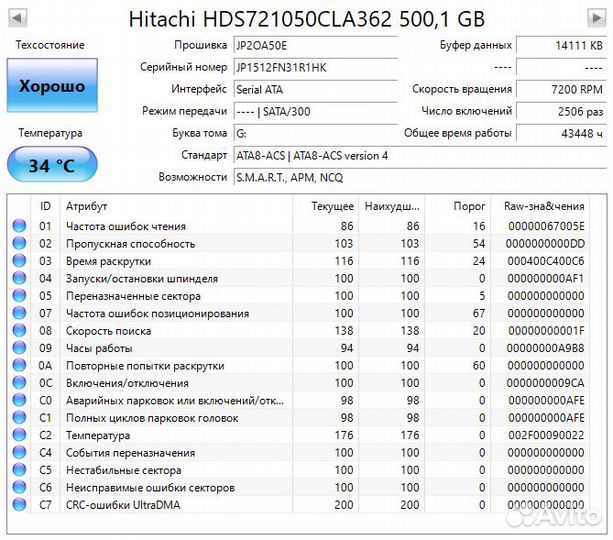Click the Хорошо health status button
613x540 pixels.
point(52,86)
